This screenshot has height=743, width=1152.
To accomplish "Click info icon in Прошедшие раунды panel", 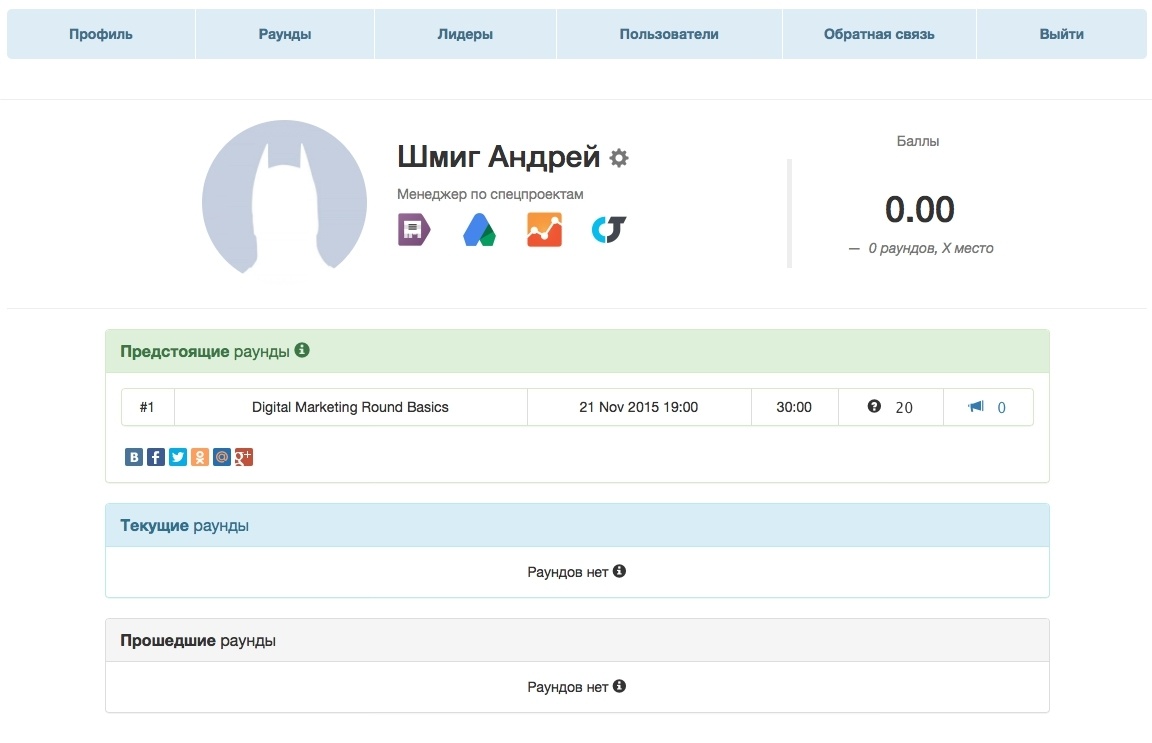I will (619, 686).
